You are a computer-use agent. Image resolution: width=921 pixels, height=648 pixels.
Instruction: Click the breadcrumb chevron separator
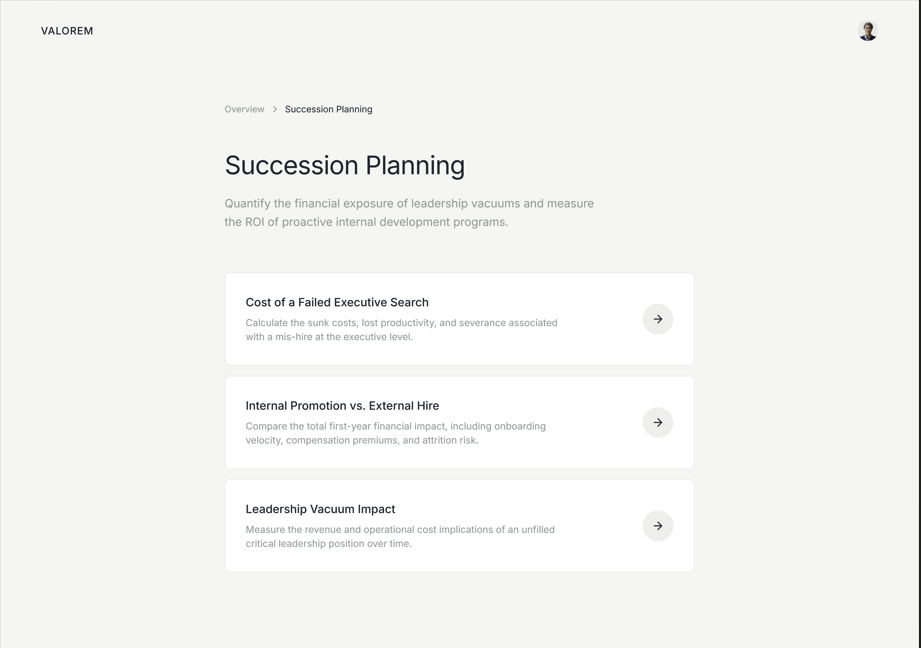point(275,109)
